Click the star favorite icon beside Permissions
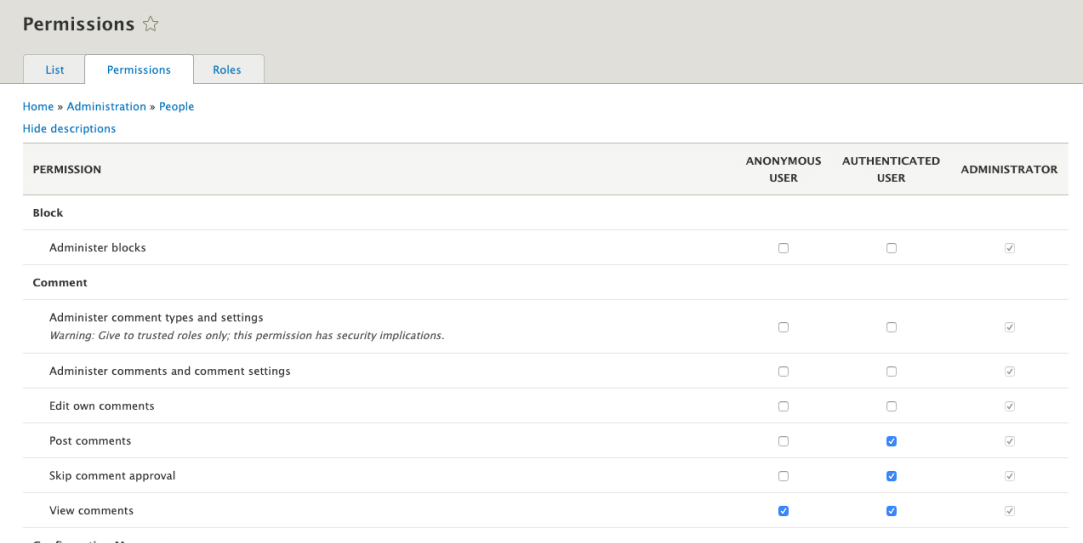This screenshot has width=1083, height=543. click(151, 25)
